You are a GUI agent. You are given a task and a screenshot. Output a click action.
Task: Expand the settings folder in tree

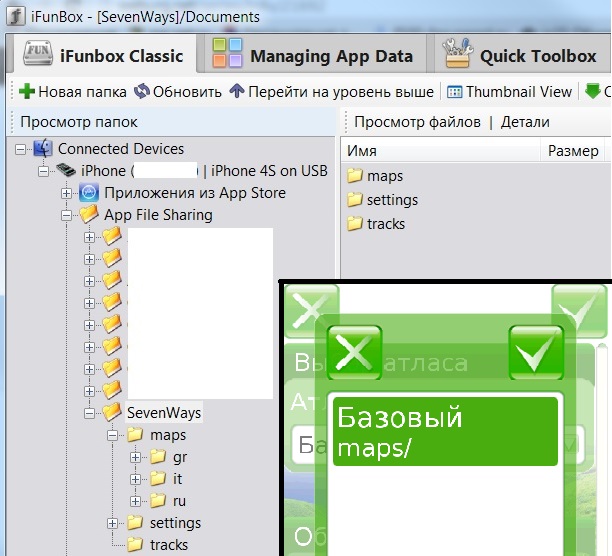pos(112,523)
